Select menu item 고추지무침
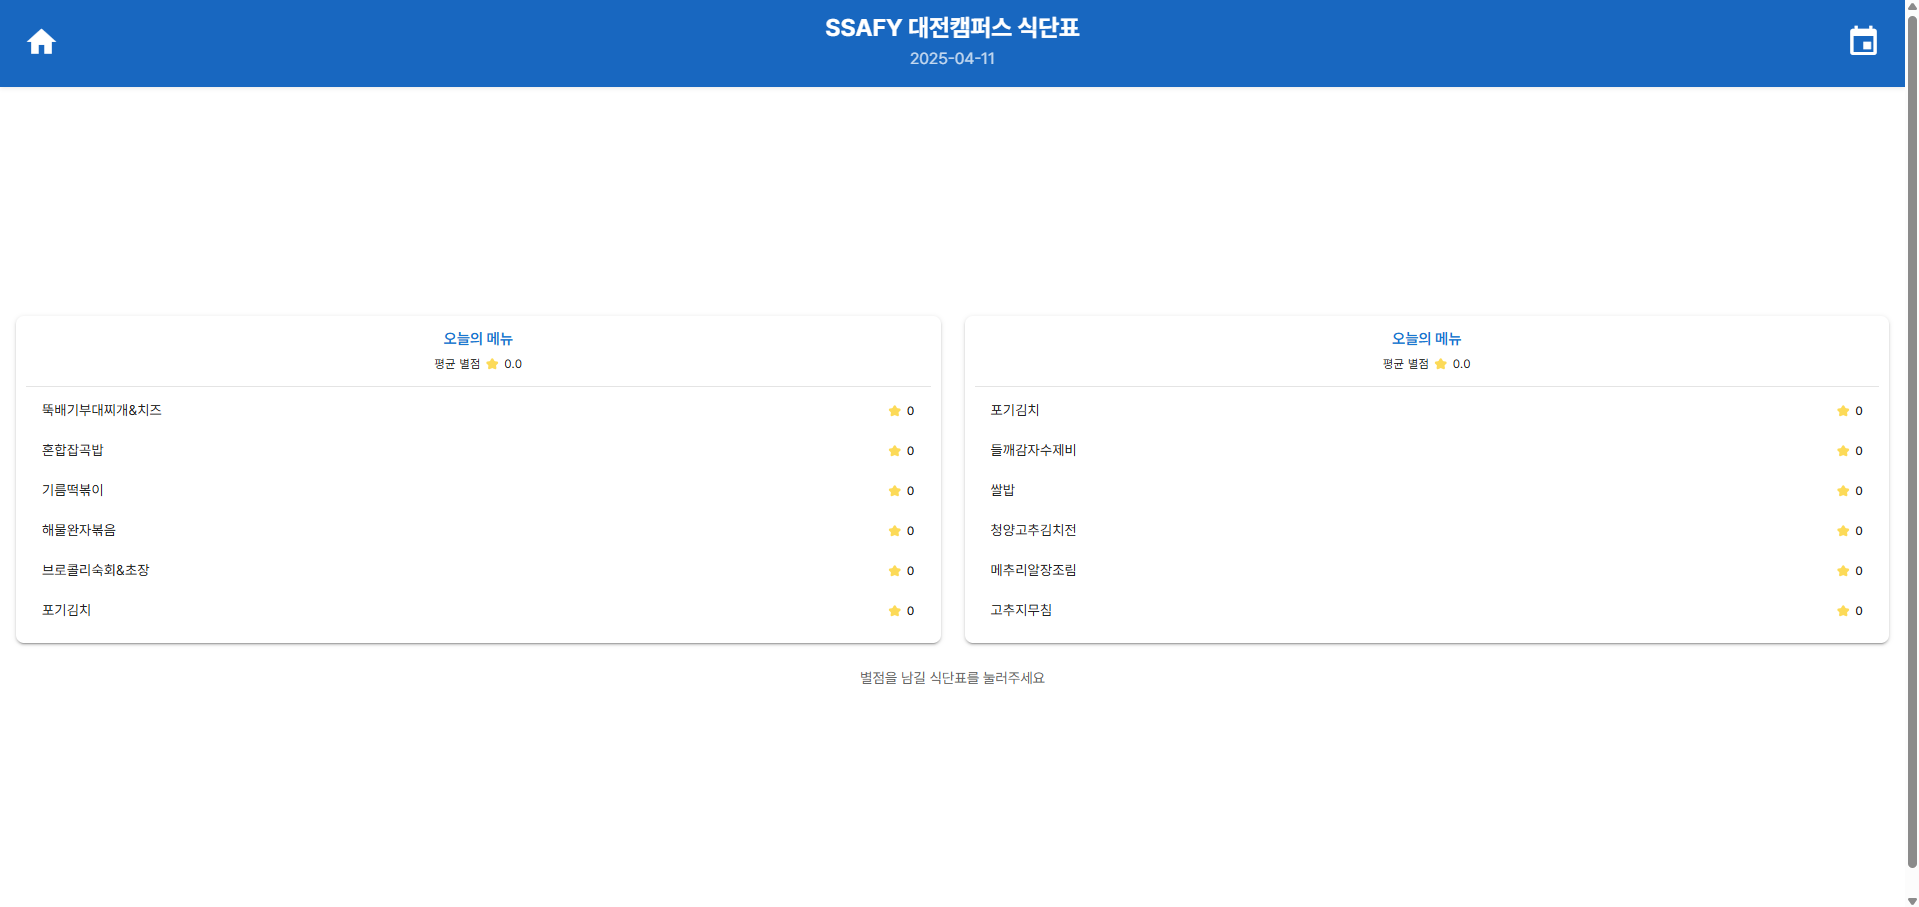The width and height of the screenshot is (1919, 907). tap(1021, 610)
